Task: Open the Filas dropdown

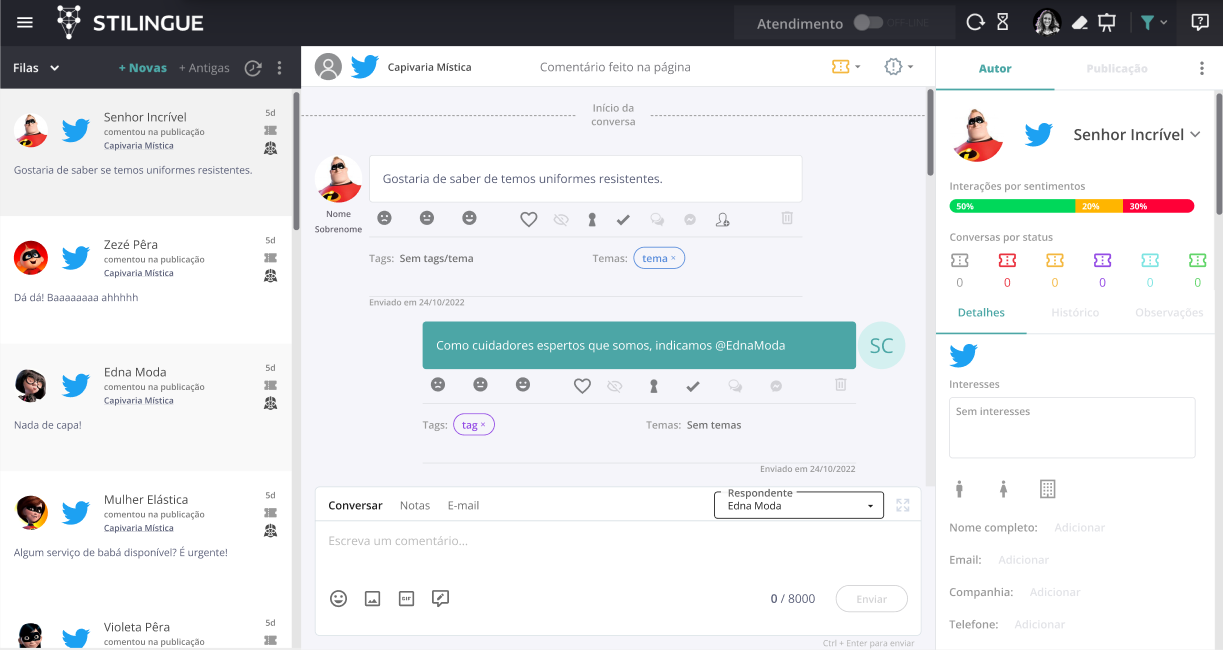Action: 37,68
